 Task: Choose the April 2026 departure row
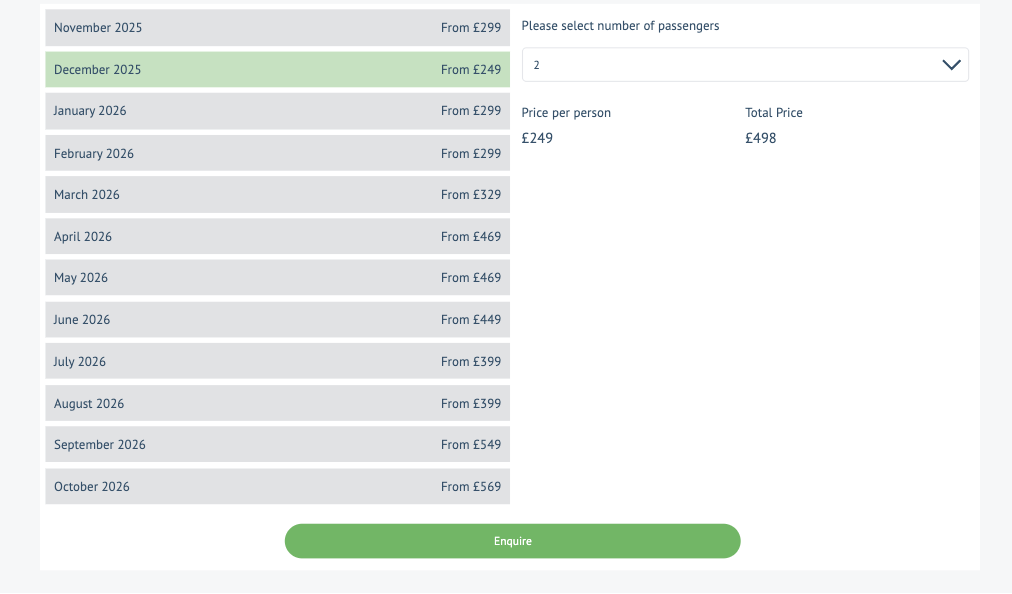coord(277,237)
